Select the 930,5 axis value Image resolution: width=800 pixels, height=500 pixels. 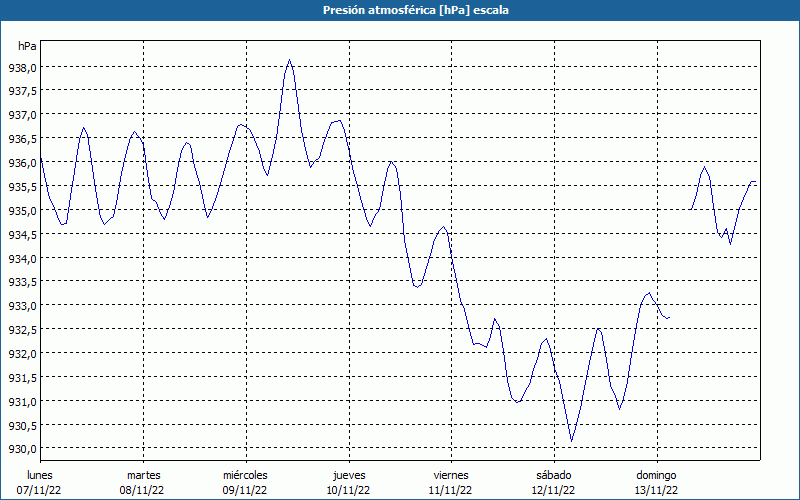tap(22, 426)
